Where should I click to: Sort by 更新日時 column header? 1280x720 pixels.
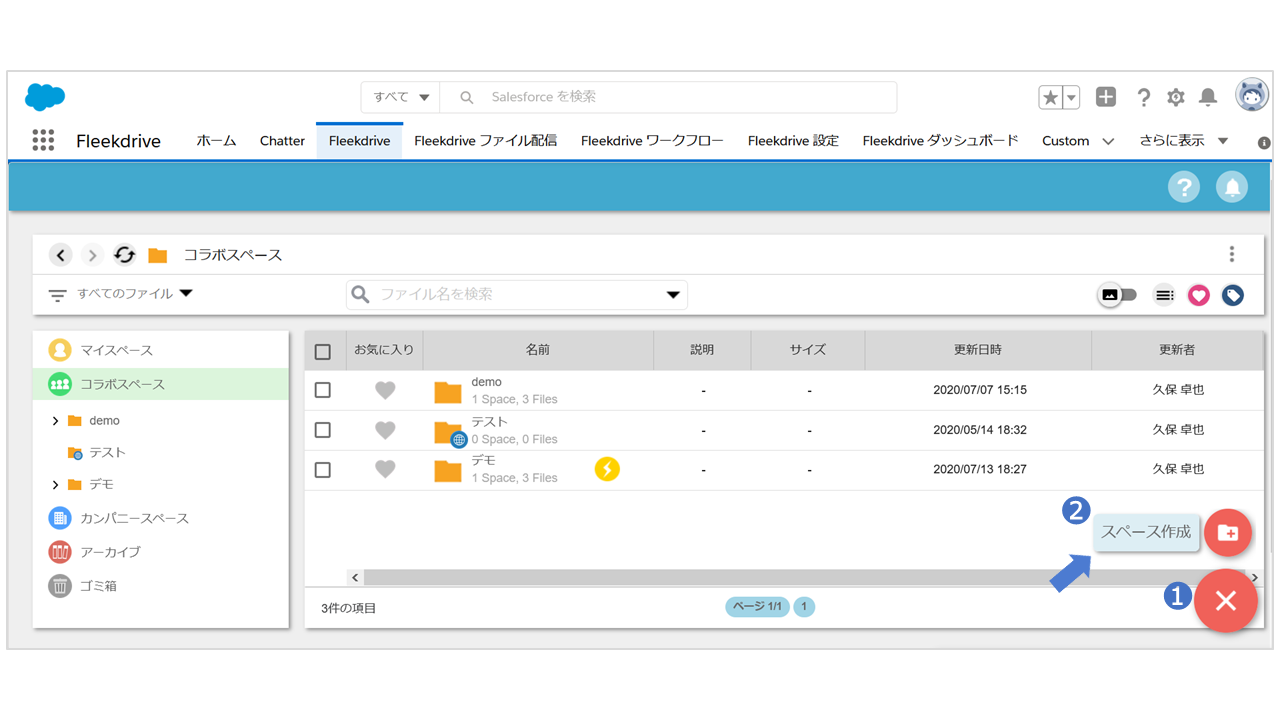tap(978, 350)
